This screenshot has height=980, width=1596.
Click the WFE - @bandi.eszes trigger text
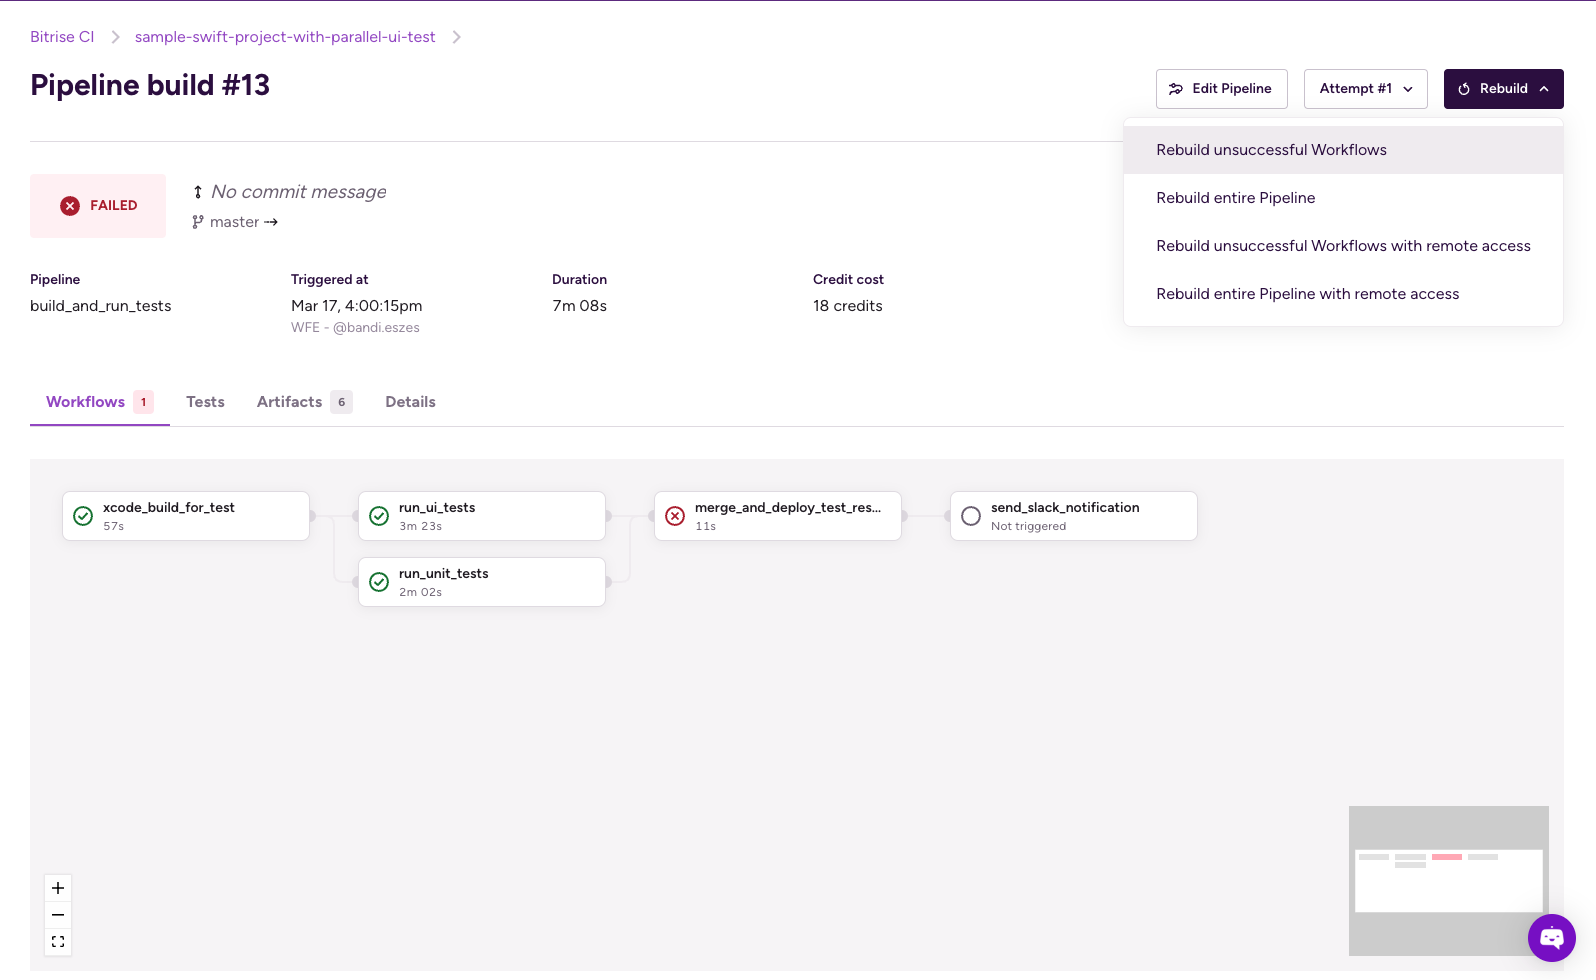[x=355, y=328]
